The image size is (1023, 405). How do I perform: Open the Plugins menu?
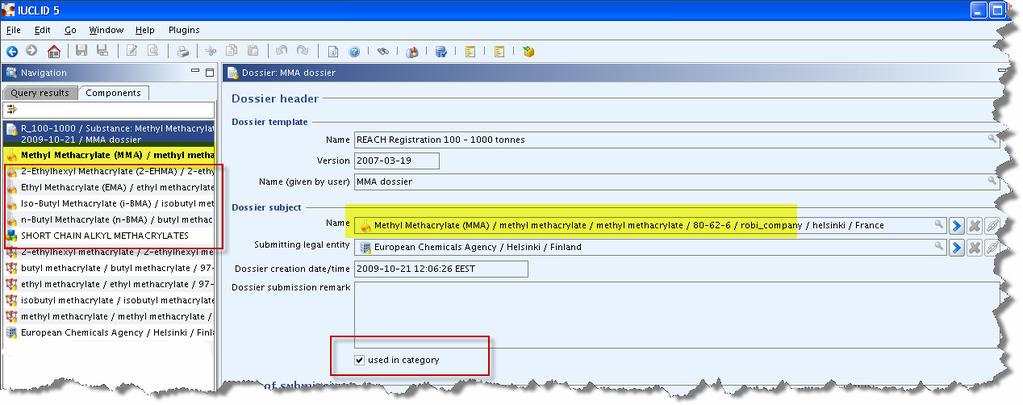point(184,30)
